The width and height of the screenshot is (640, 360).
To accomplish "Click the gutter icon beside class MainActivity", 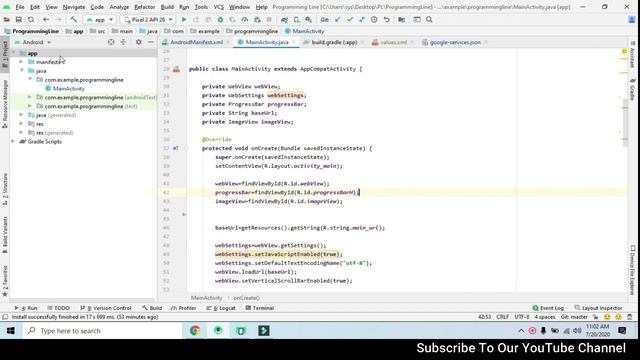I will tap(176, 69).
